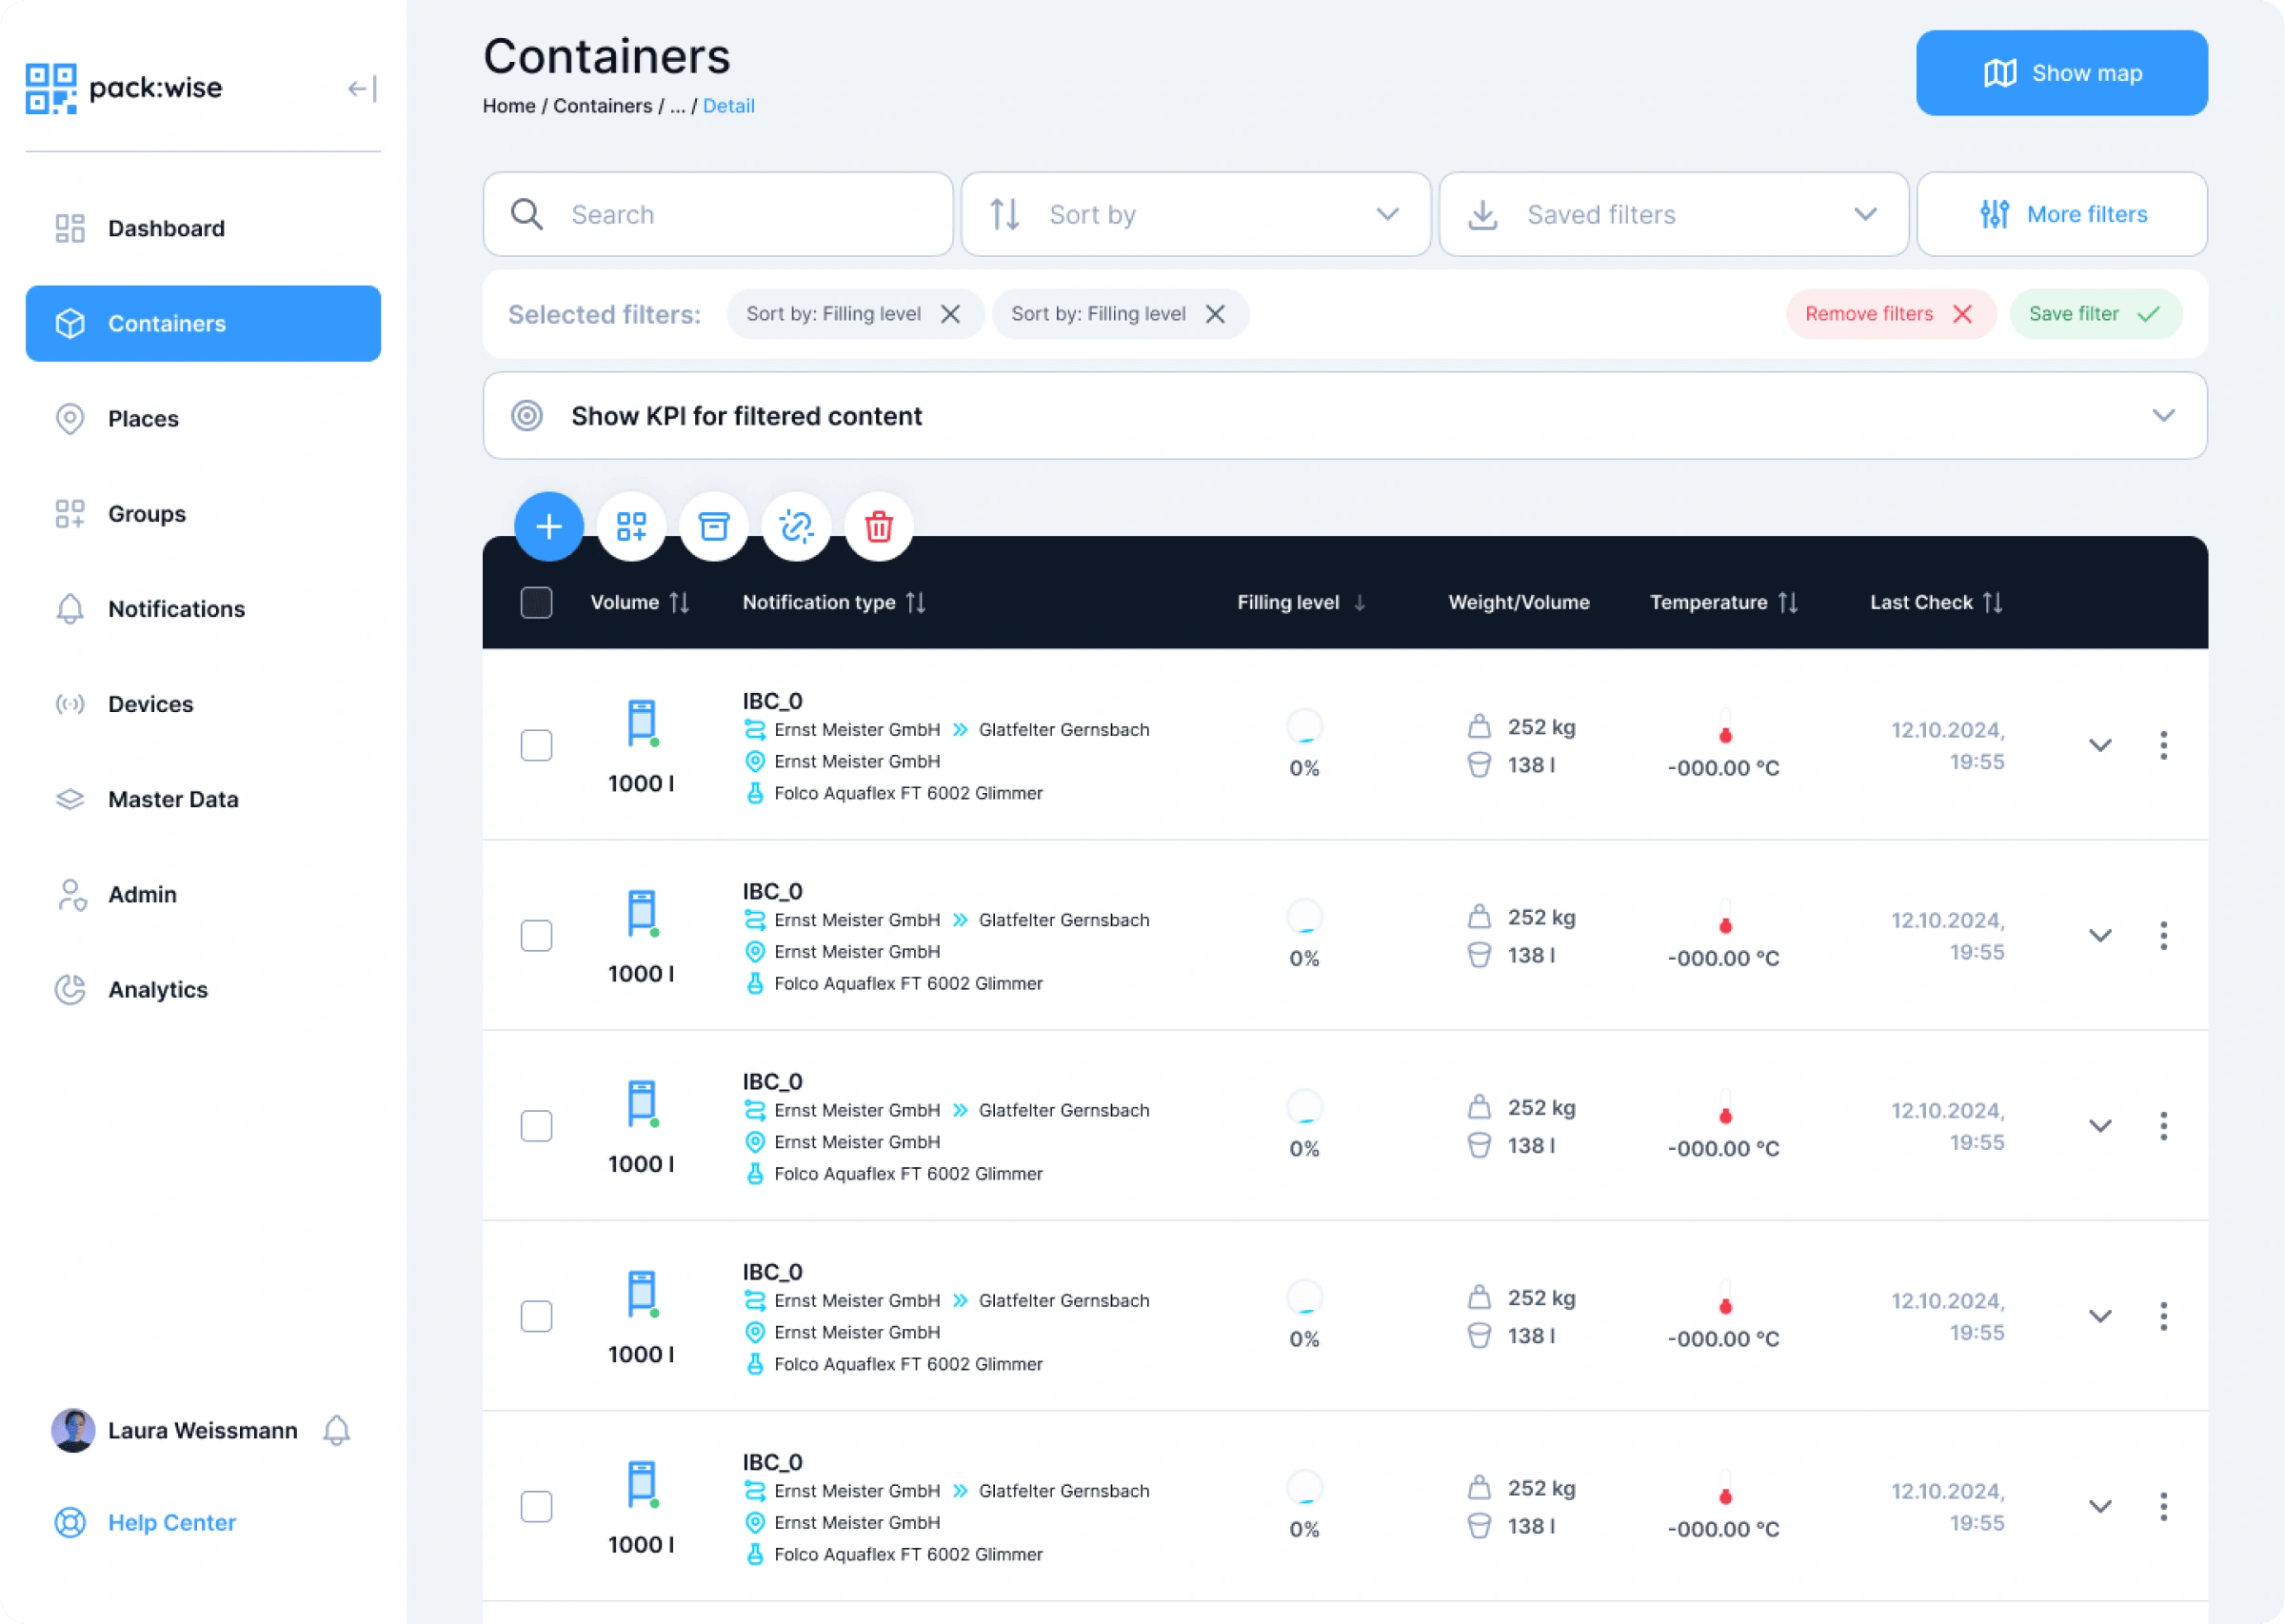Open three-dot menu for fifth IBC_0 row
Viewport: 2285px width, 1624px height.
pyautogui.click(x=2164, y=1507)
